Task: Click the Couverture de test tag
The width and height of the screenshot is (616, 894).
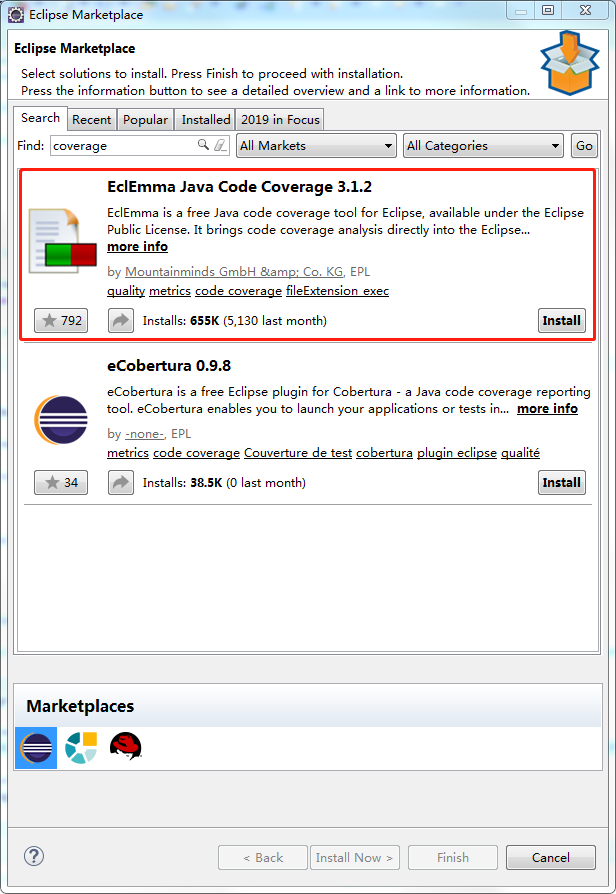Action: click(x=298, y=453)
